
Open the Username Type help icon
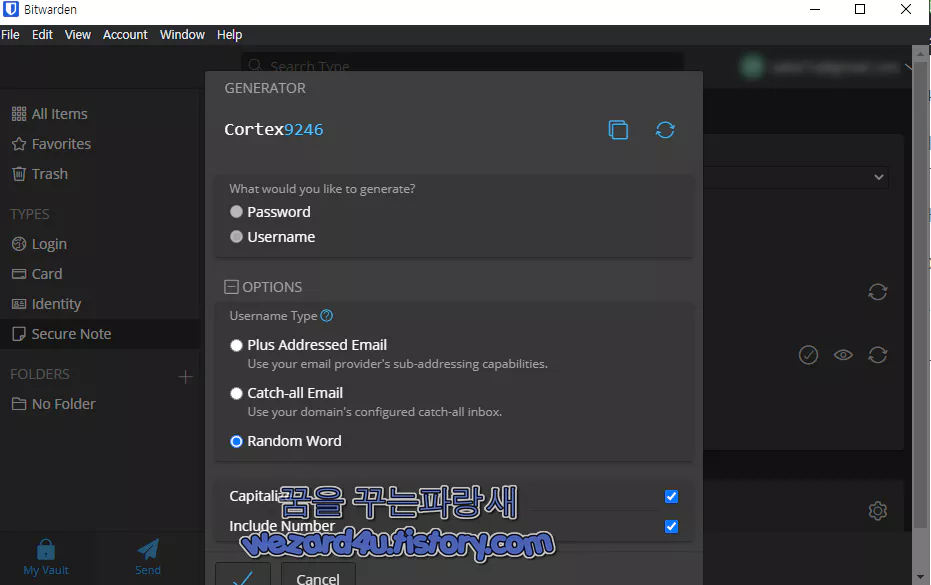coord(327,316)
